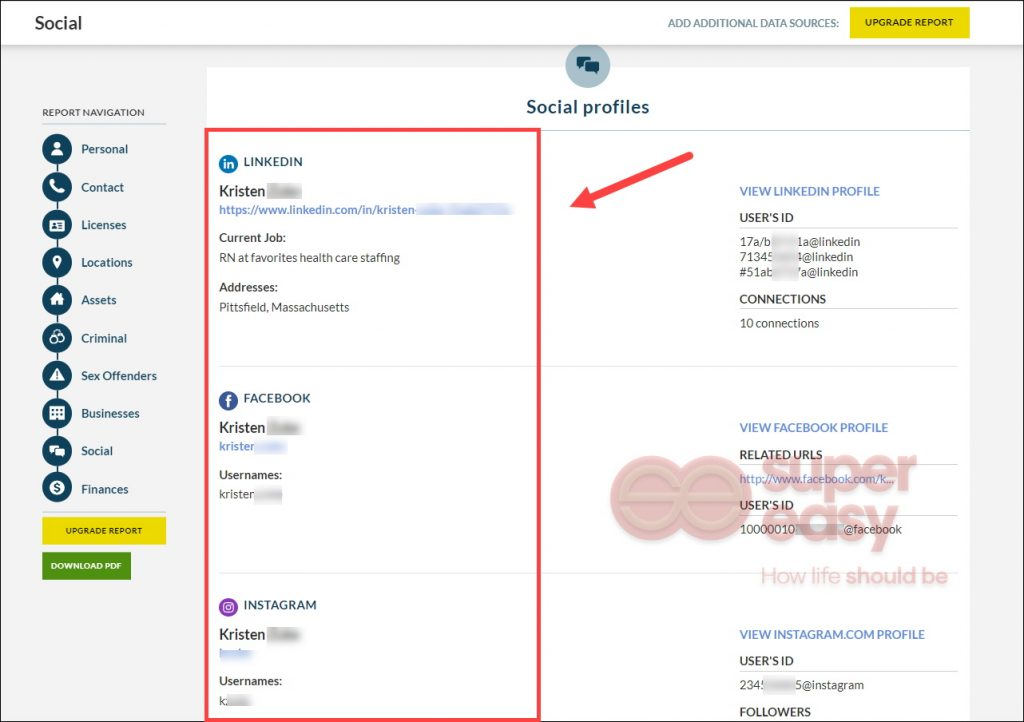This screenshot has width=1024, height=722.
Task: Click the Facebook logo icon
Action: coord(228,400)
